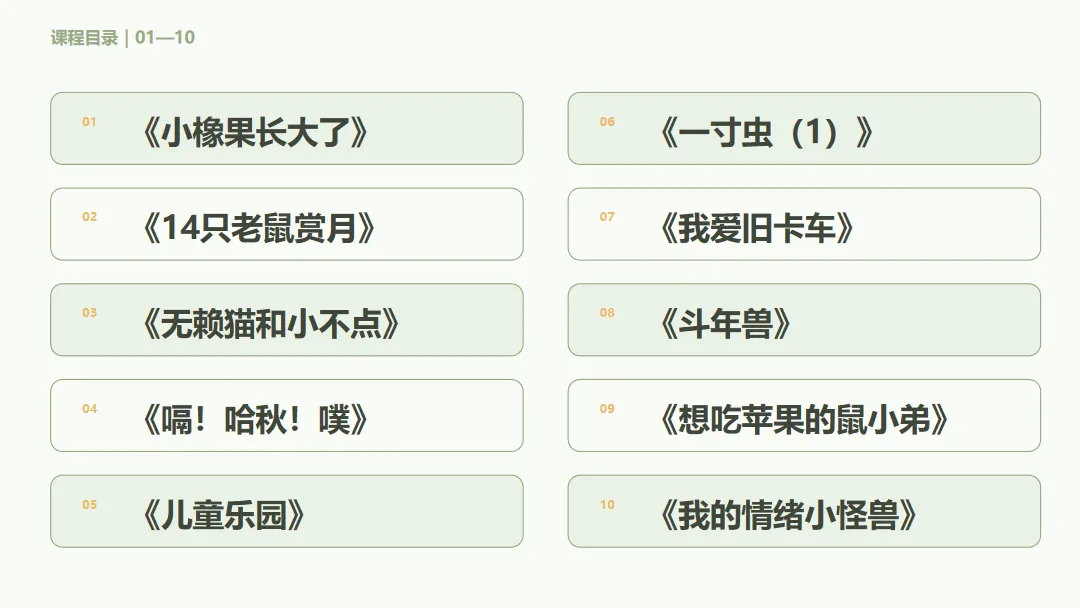Click the orange number 02 label
This screenshot has height=608, width=1080.
click(x=90, y=217)
